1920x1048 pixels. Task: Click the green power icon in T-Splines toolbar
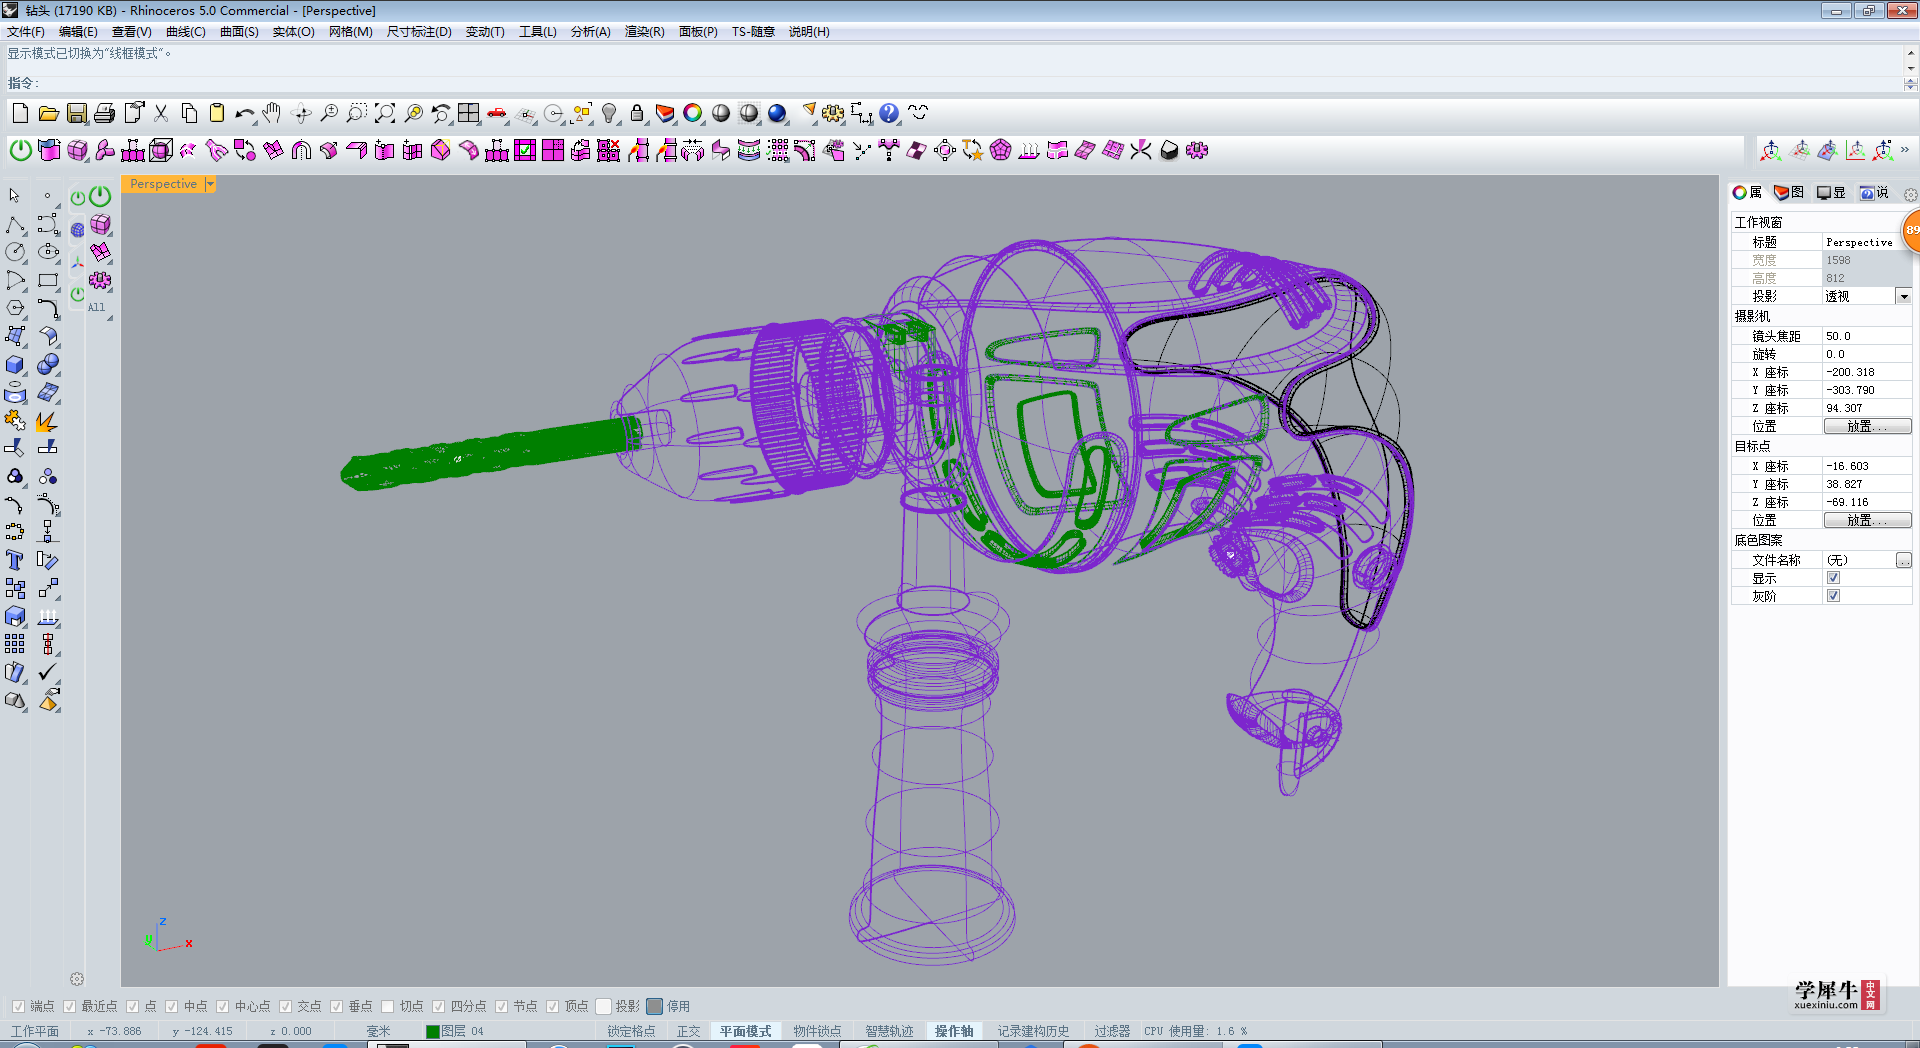(x=20, y=150)
